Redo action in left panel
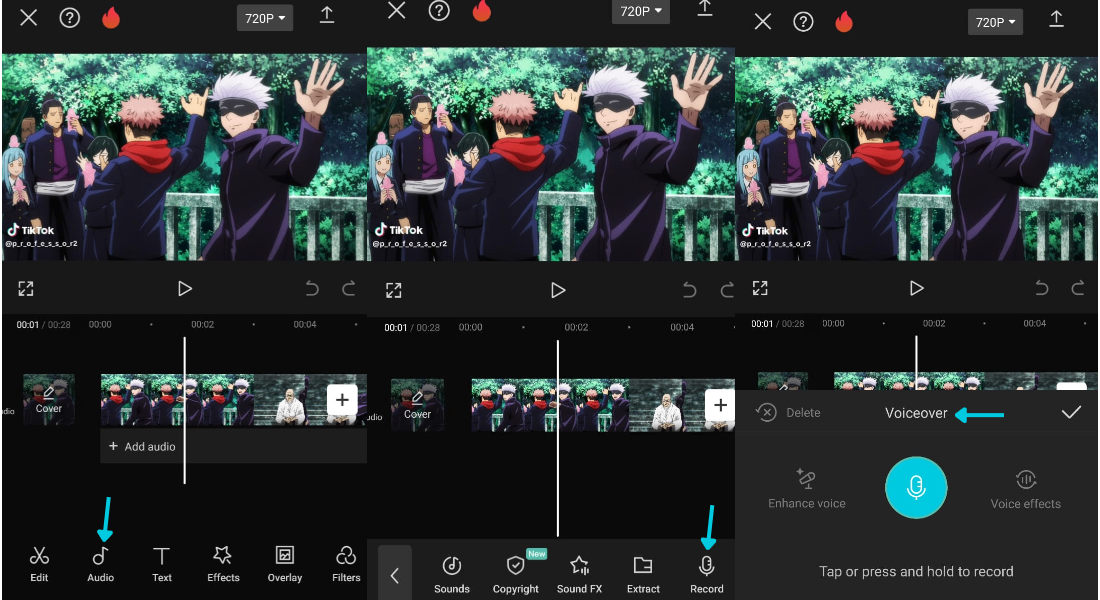This screenshot has height=600, width=1100. tap(349, 288)
